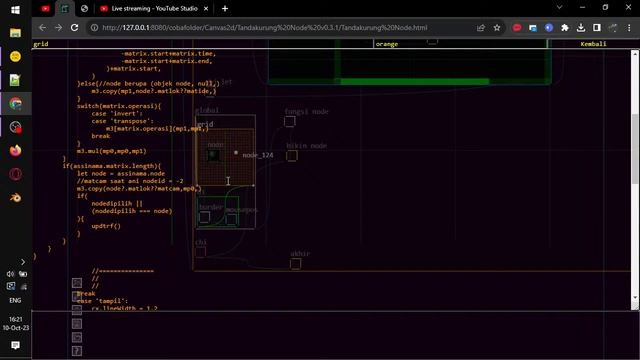Image resolution: width=640 pixels, height=360 pixels.
Task: Go forward in browser history
Action: [x=58, y=28]
